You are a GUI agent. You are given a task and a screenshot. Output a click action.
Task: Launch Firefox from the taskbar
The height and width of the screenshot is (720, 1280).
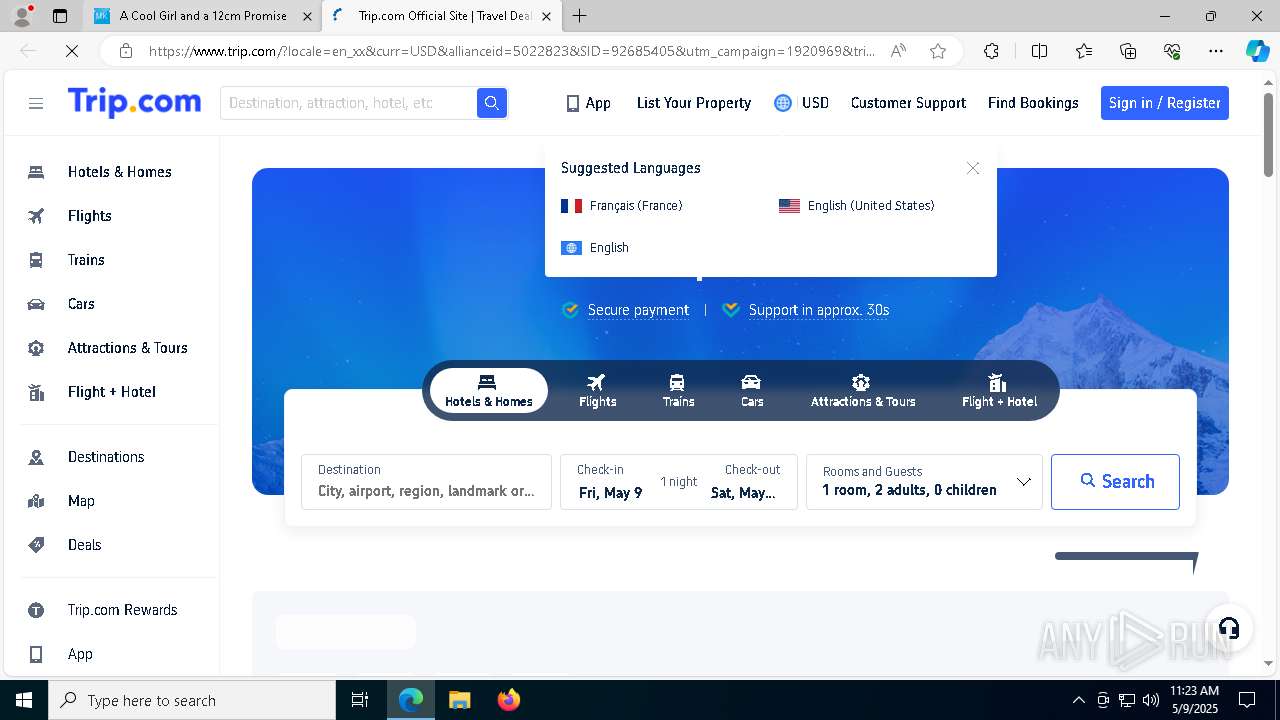tap(509, 700)
